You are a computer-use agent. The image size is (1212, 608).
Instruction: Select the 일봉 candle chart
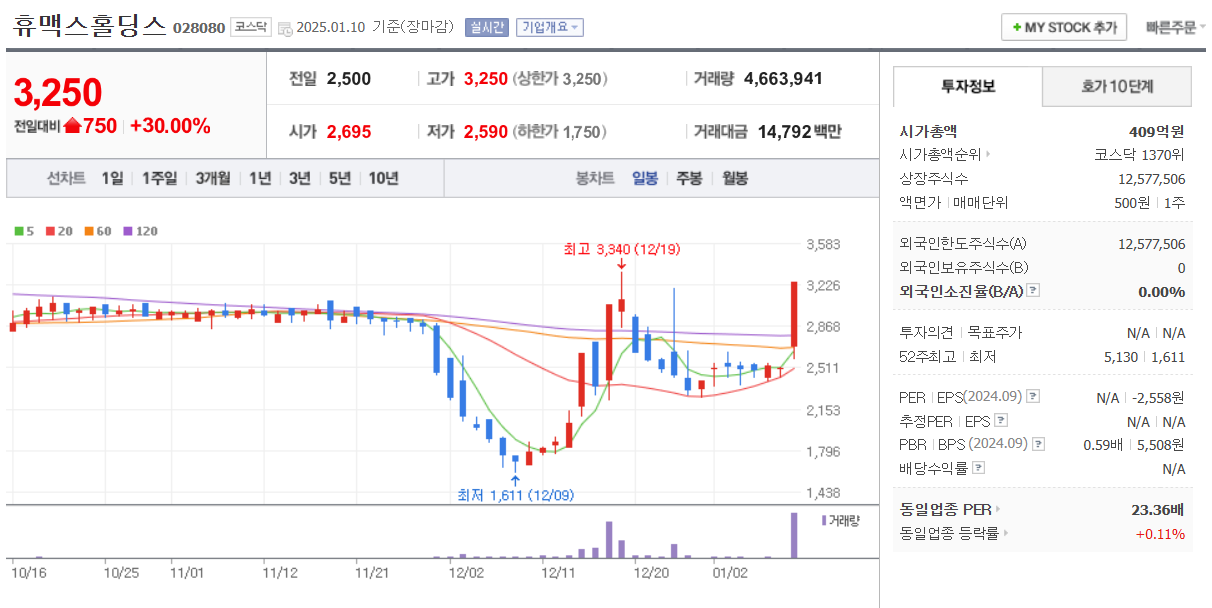click(645, 178)
